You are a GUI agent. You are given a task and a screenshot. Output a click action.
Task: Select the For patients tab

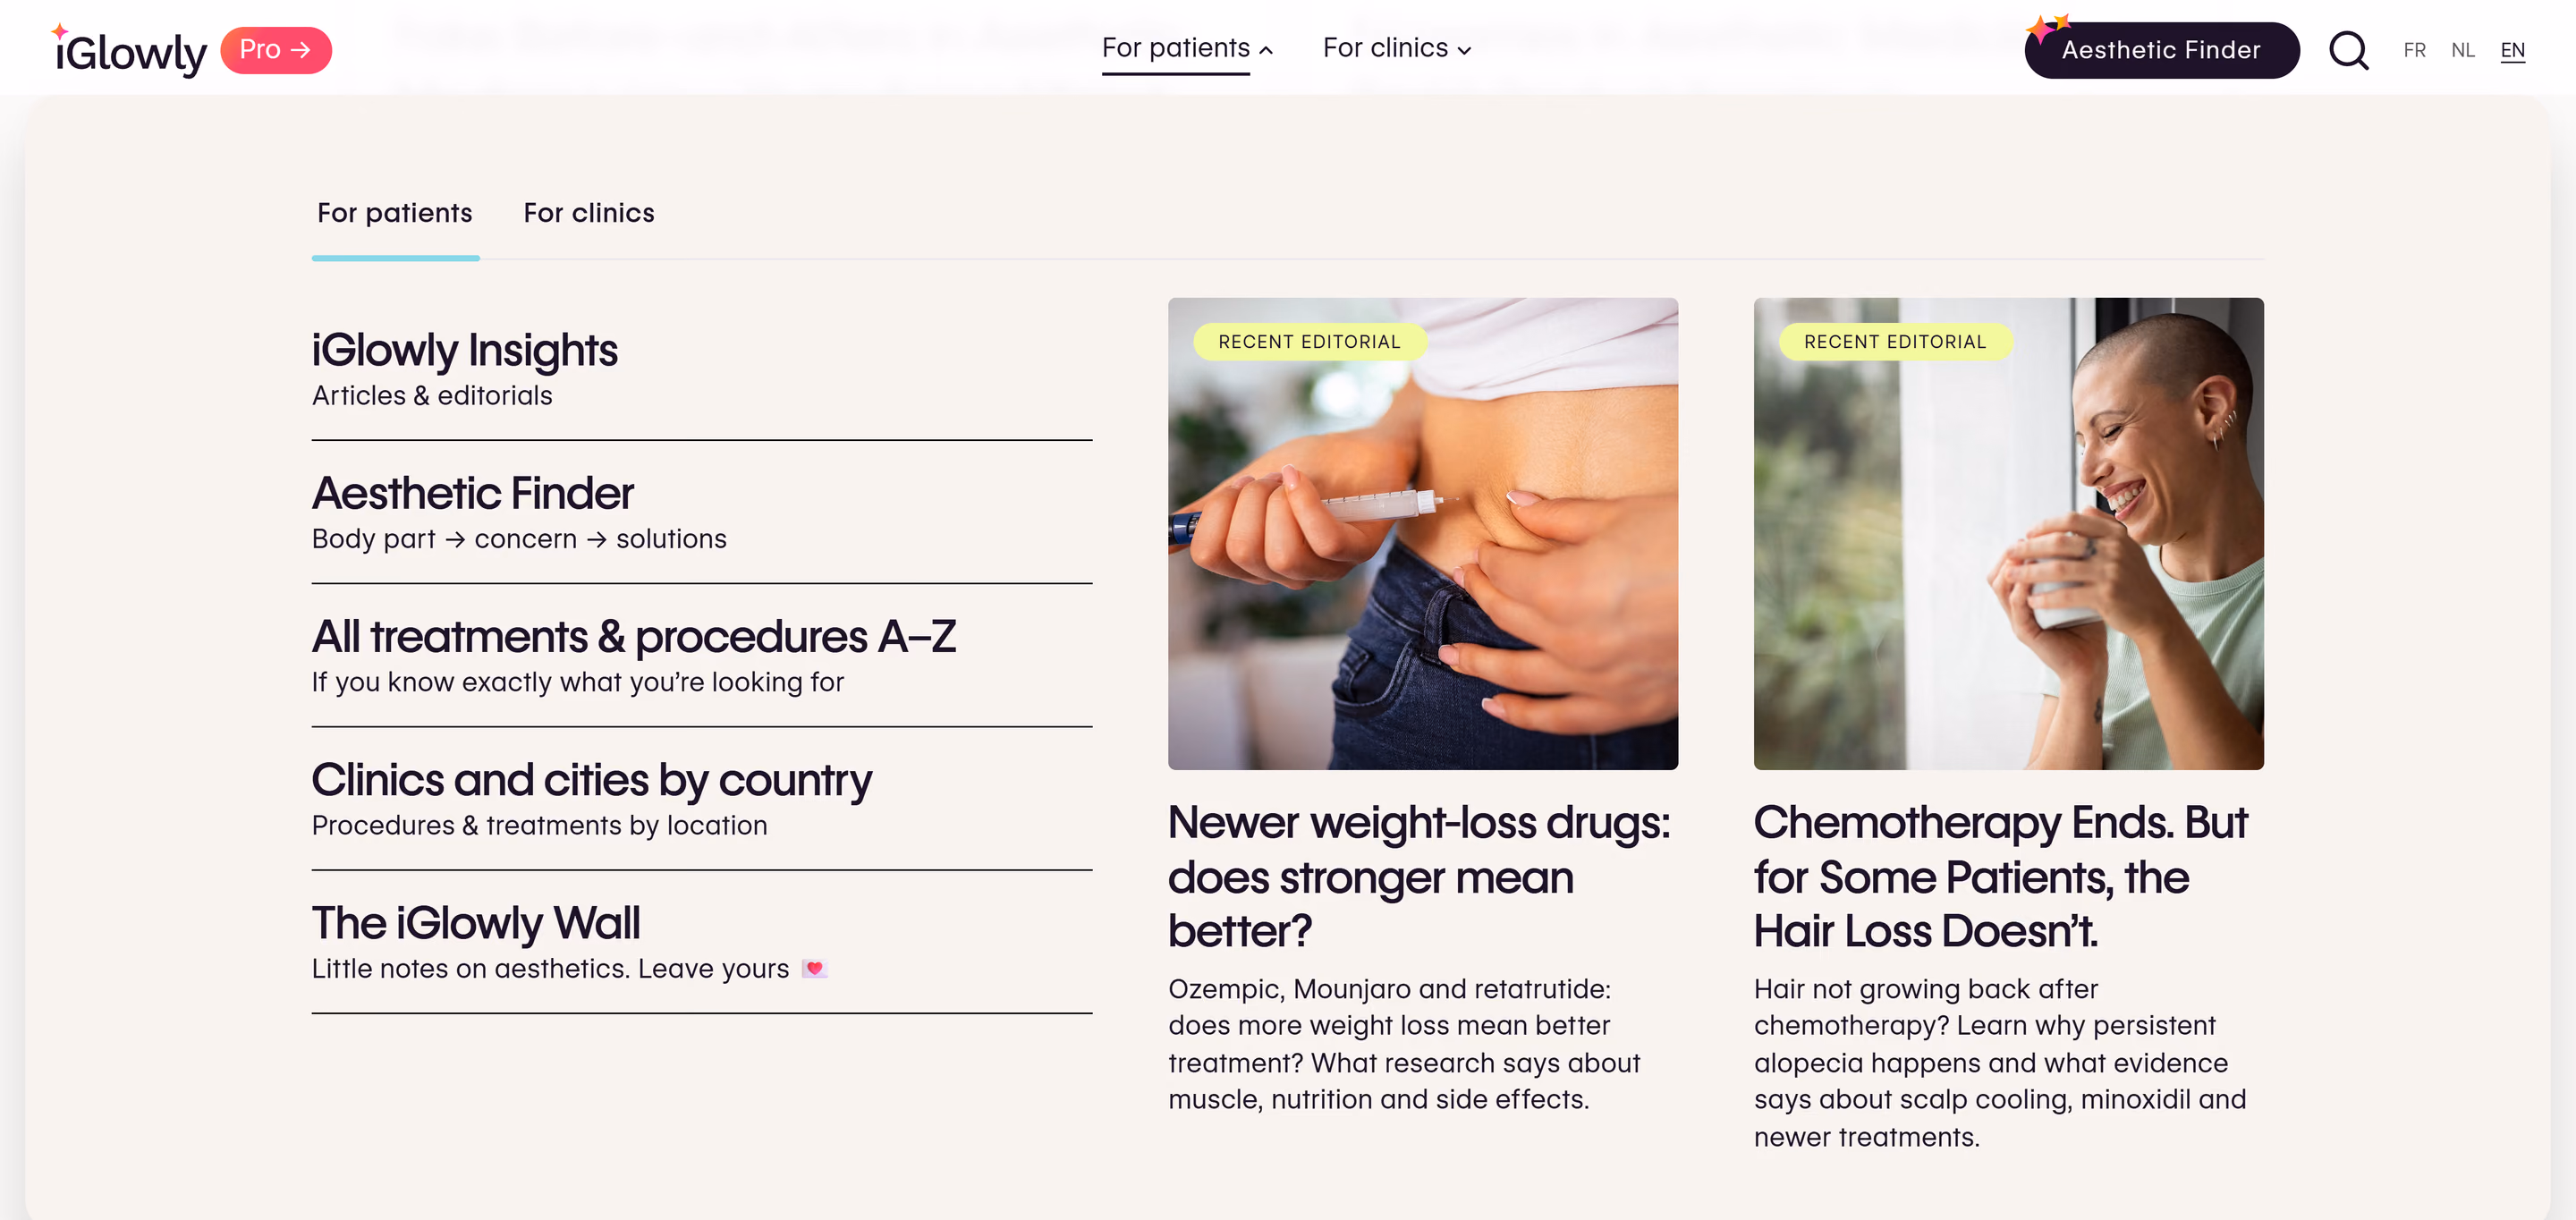point(395,213)
